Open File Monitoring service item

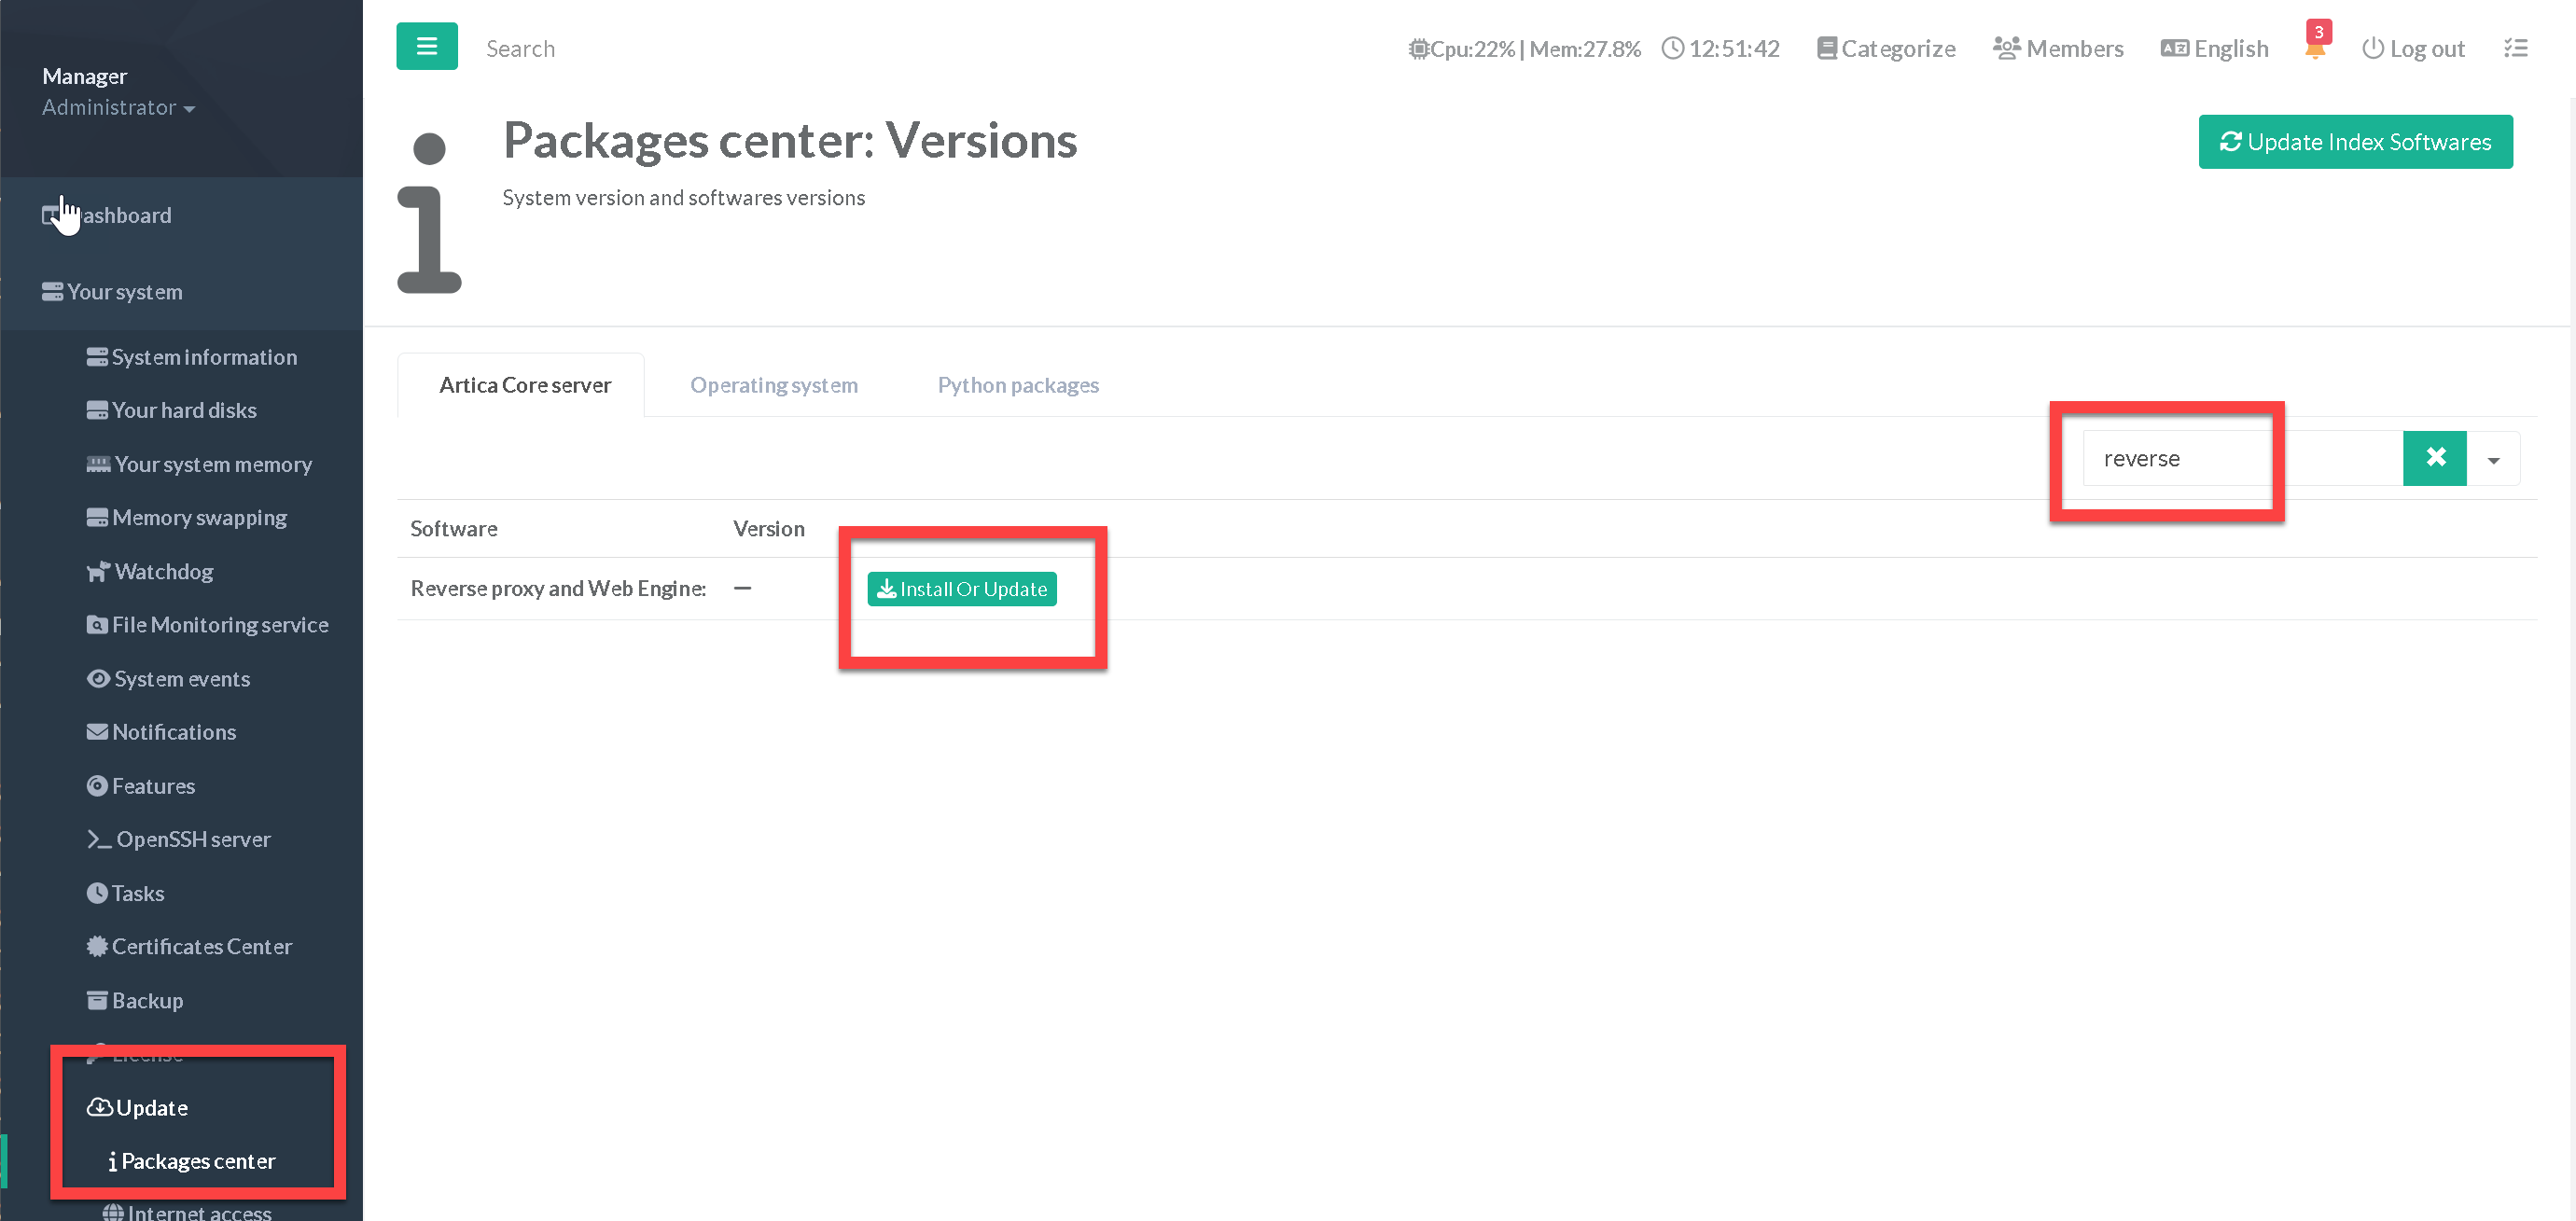(x=219, y=625)
